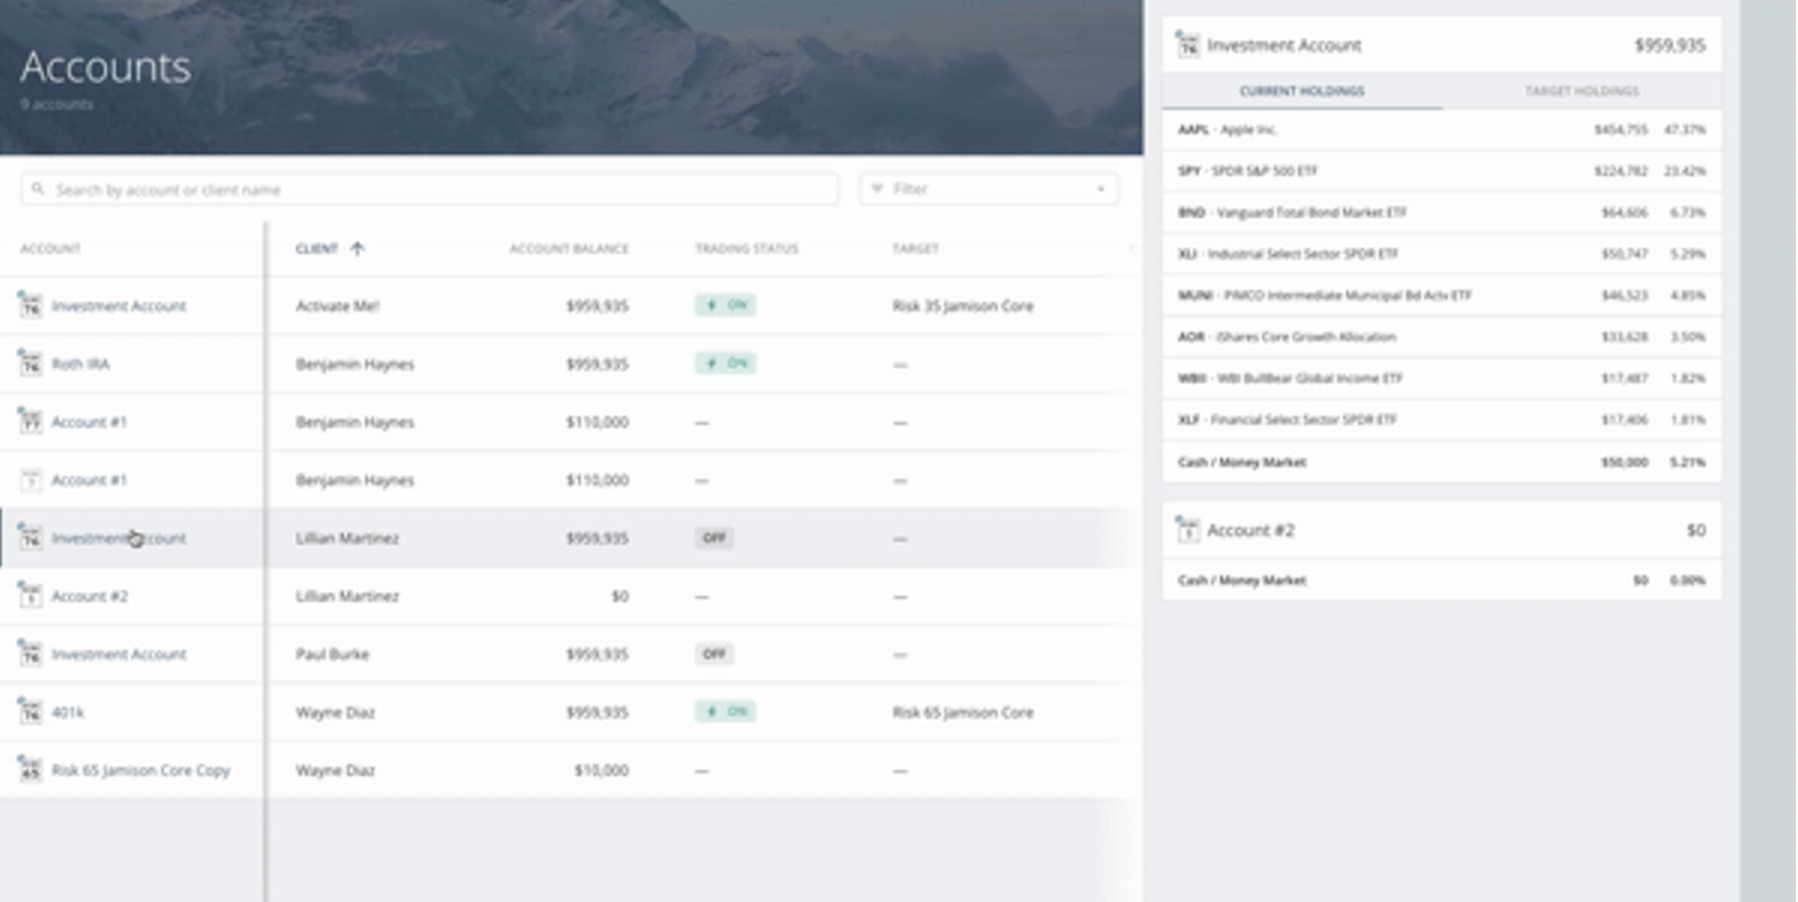Screen dimensions: 1798x902
Task: Click the account icon next to 401k
Action: [x=30, y=712]
